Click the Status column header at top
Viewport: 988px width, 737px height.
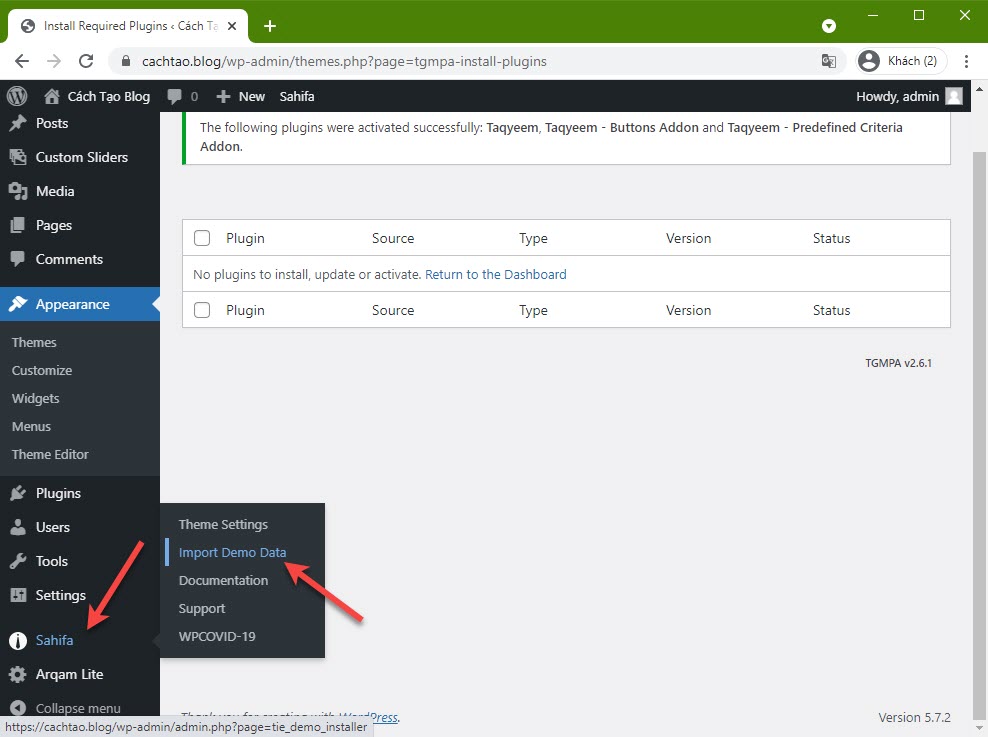[831, 238]
